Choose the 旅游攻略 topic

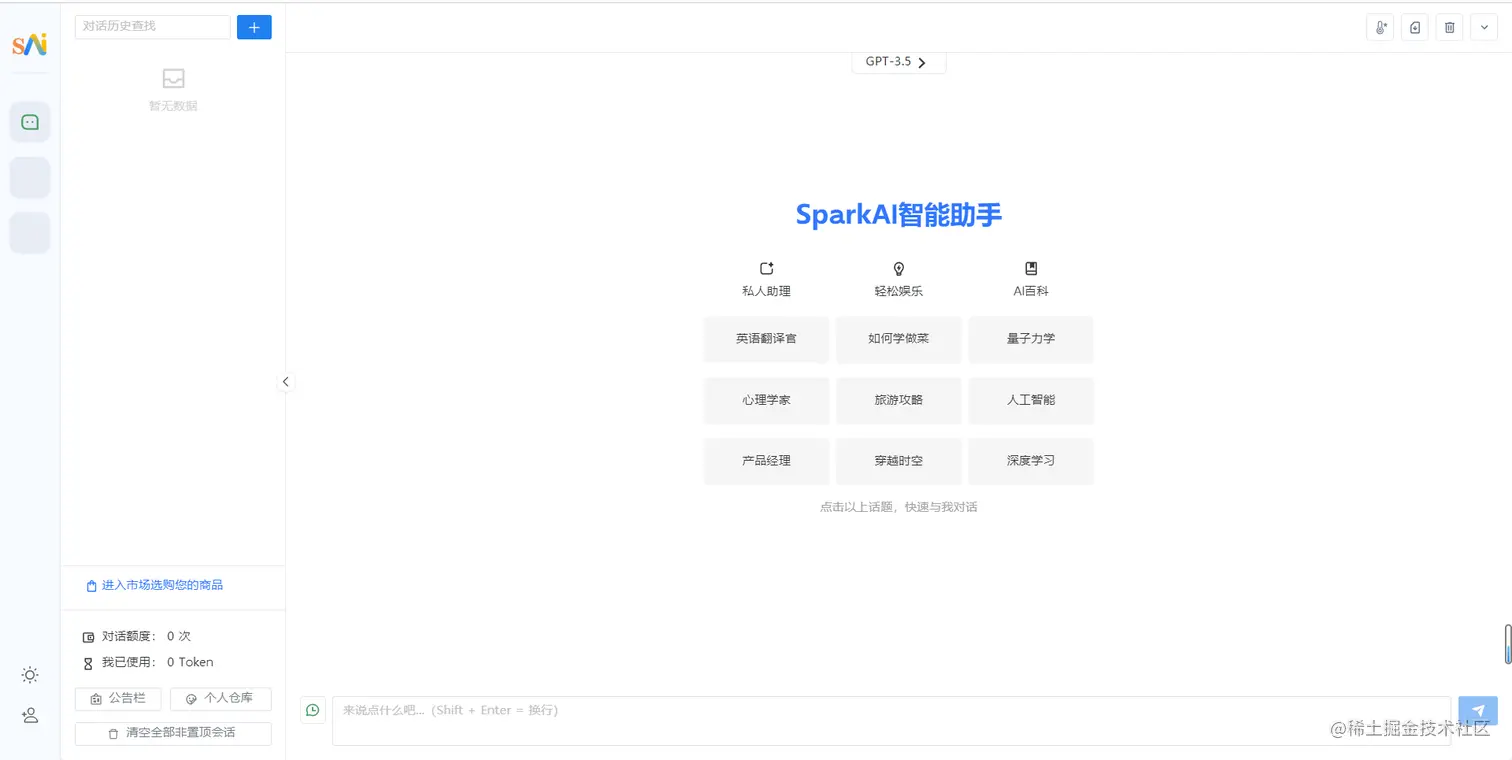click(898, 400)
